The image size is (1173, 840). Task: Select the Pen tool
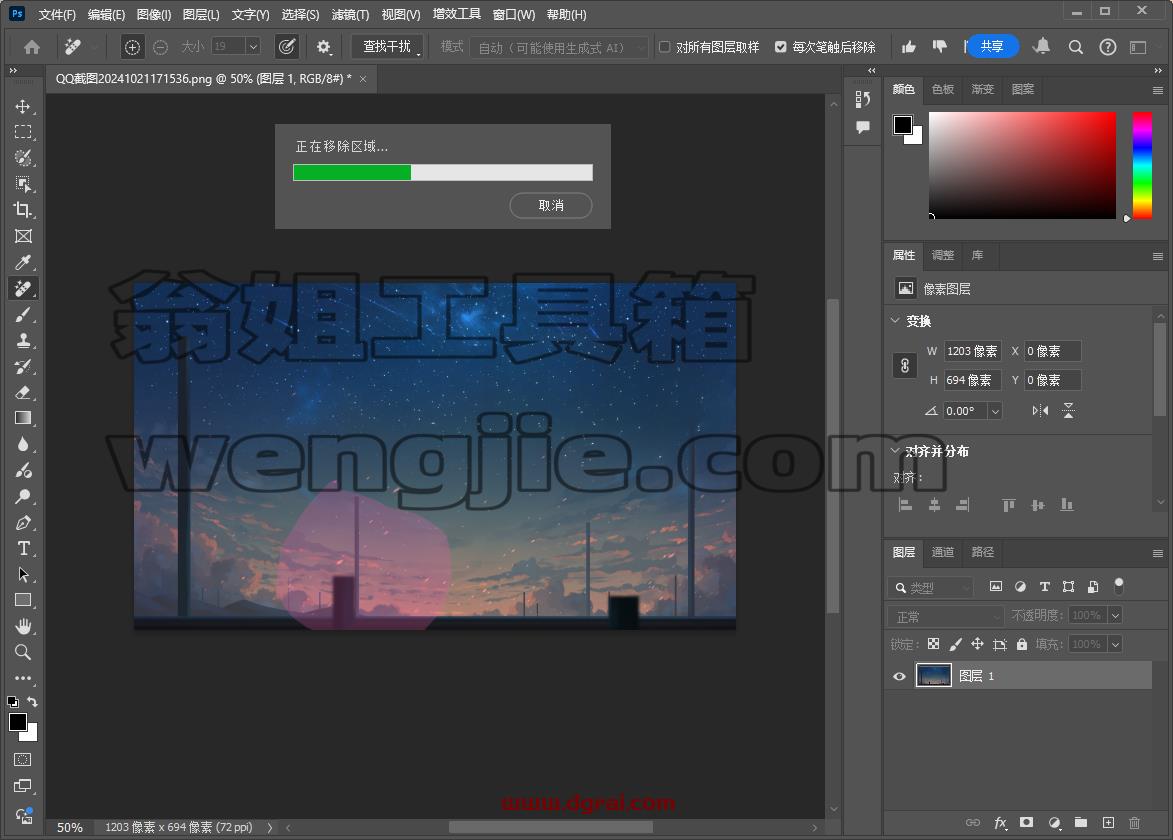click(x=23, y=523)
